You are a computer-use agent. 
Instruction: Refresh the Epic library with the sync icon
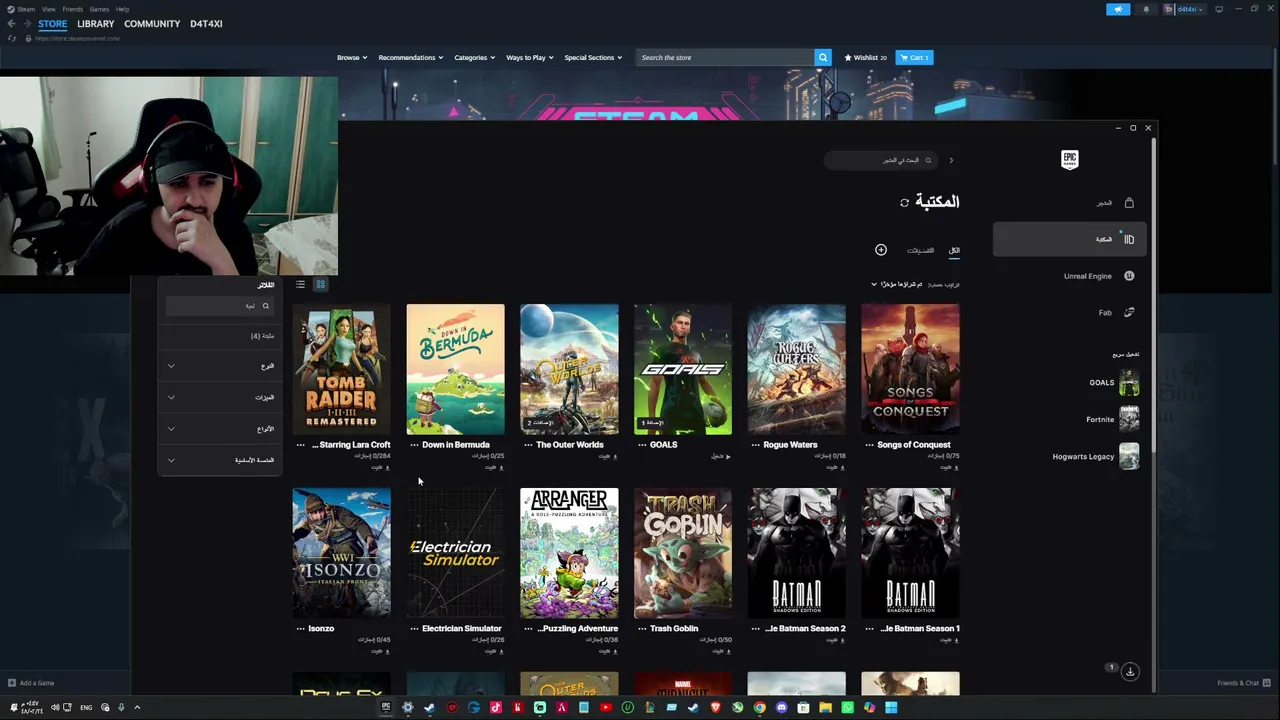click(904, 203)
